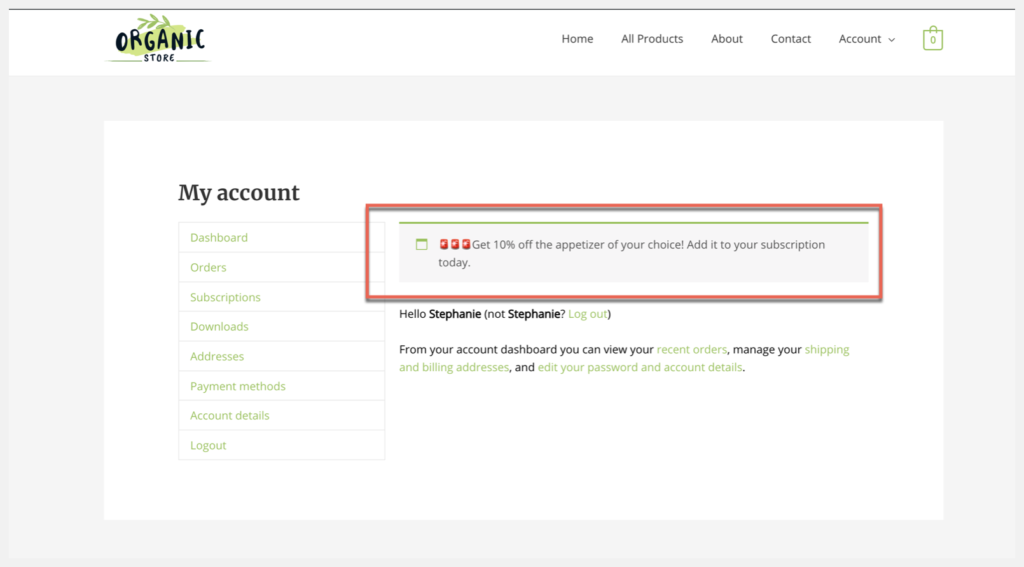Click the Log out link beside Stephanie
This screenshot has width=1024, height=567.
(587, 314)
